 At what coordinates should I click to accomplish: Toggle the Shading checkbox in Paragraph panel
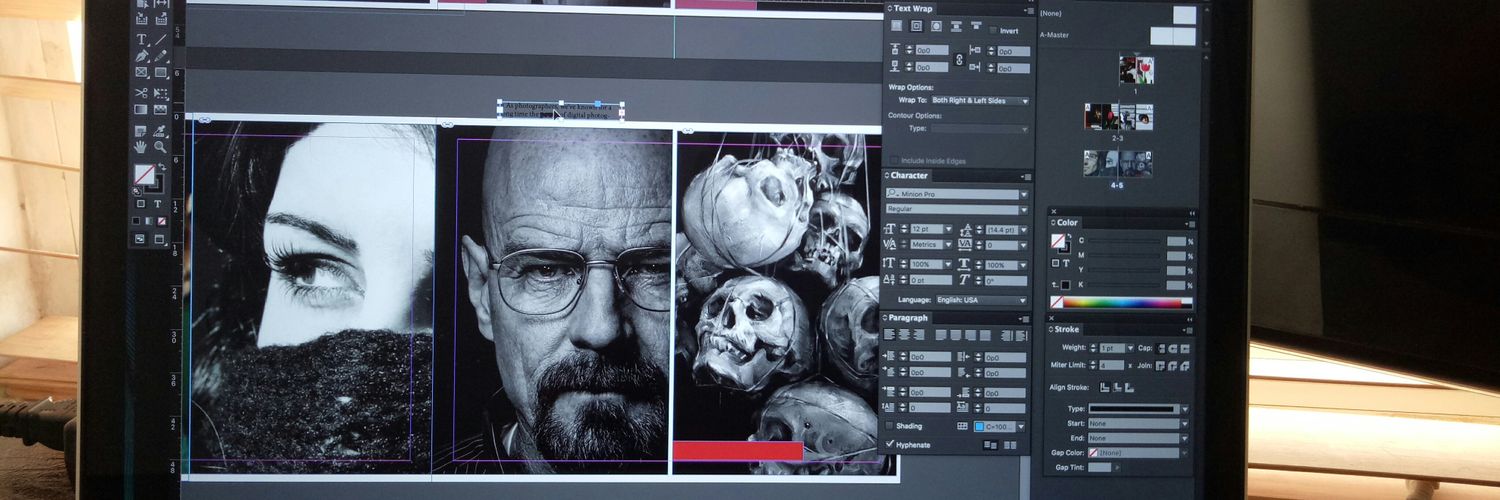[x=890, y=426]
